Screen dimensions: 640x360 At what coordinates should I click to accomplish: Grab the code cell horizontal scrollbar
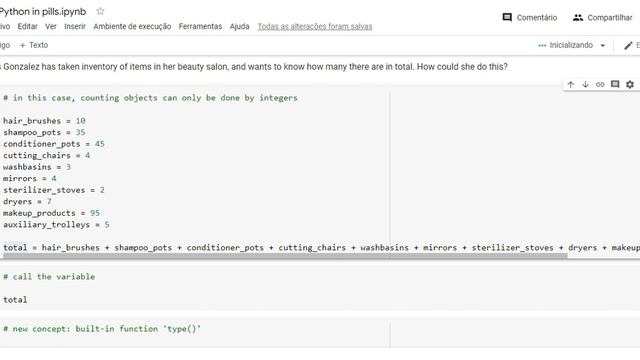tap(285, 256)
